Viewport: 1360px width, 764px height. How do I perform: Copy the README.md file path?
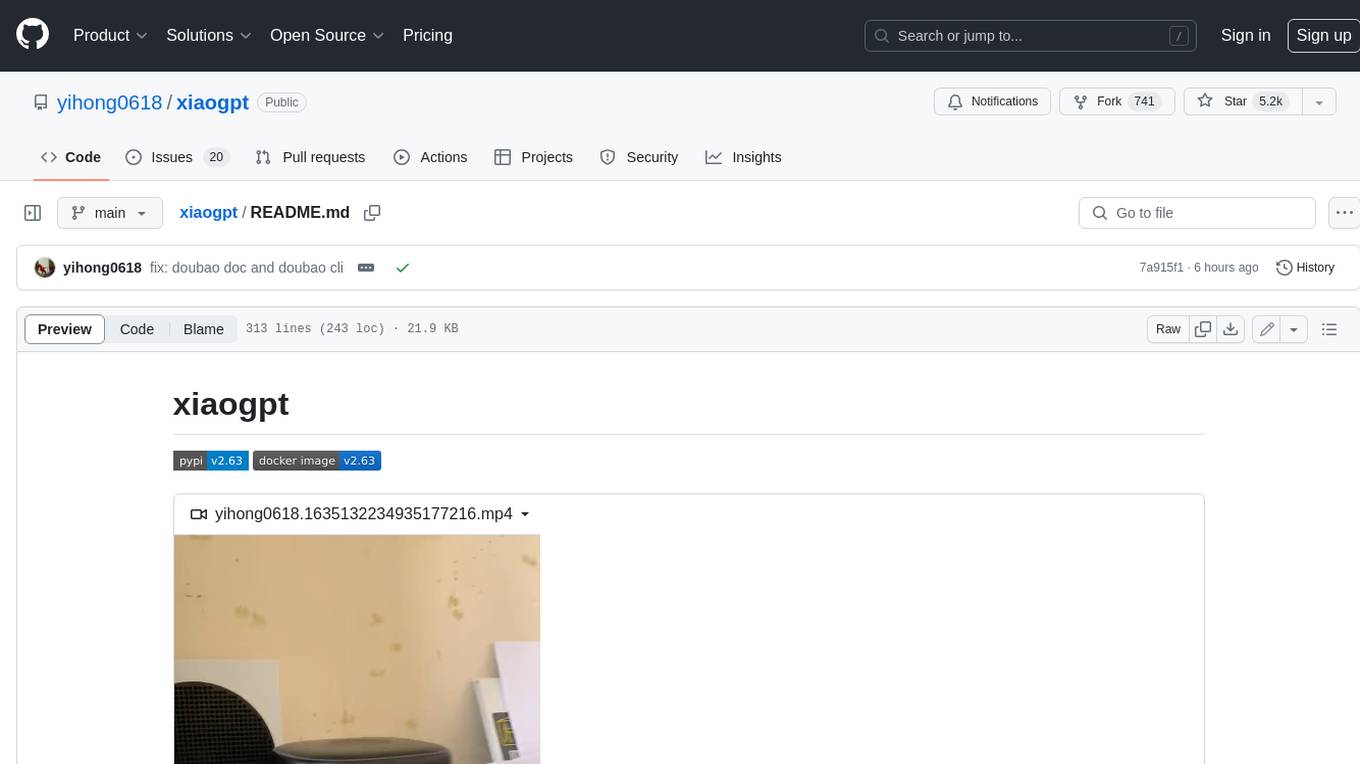click(x=372, y=213)
